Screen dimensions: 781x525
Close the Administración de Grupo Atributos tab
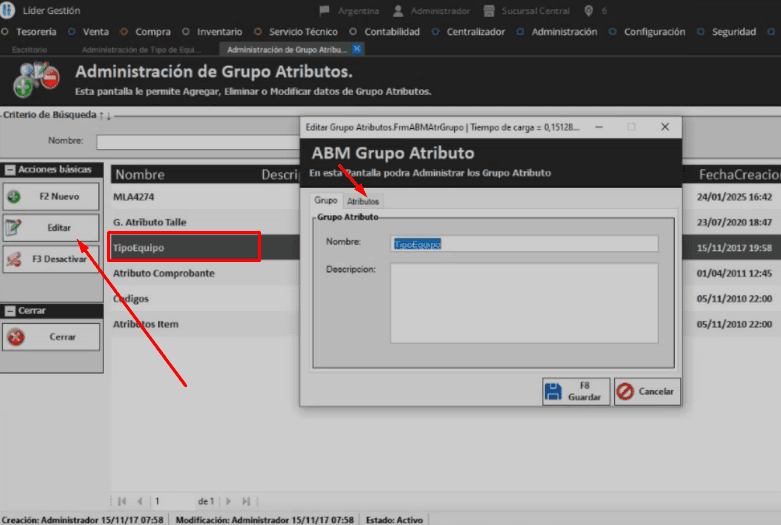pos(357,49)
